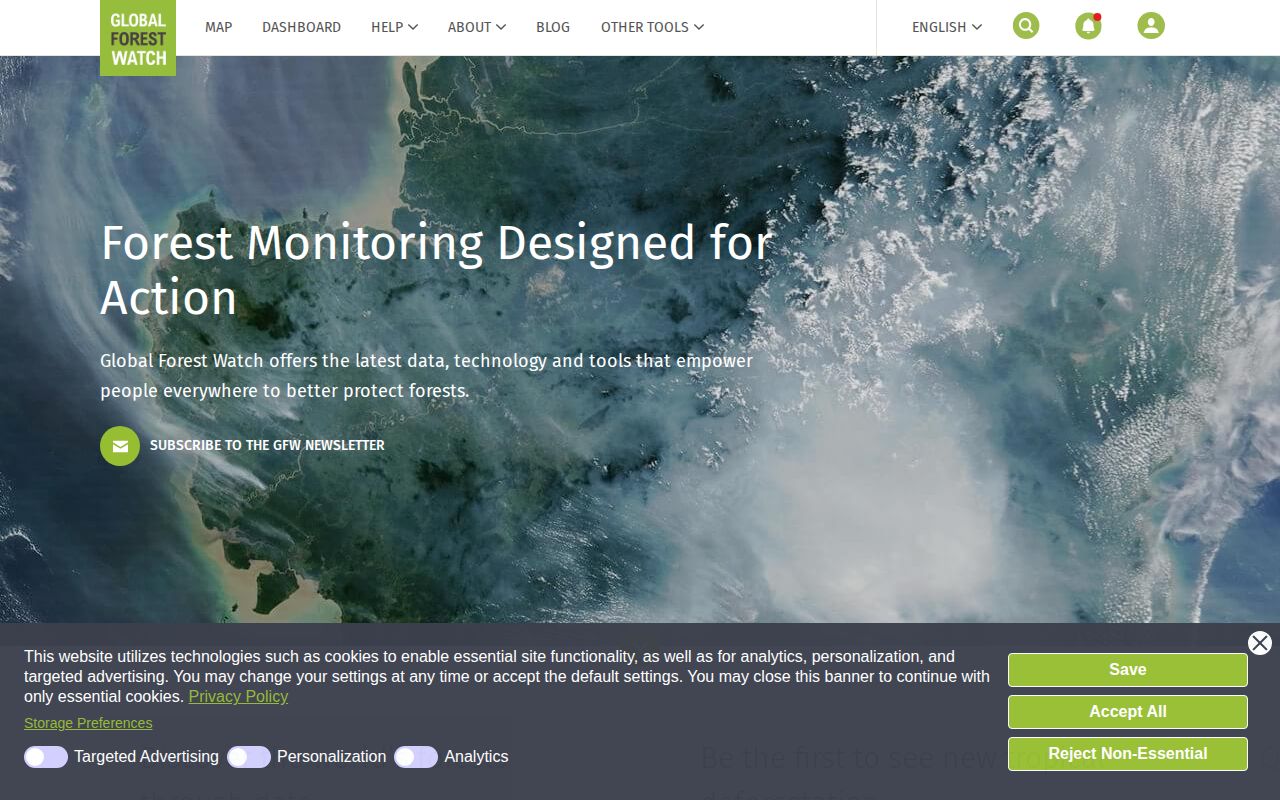
Task: View the notifications bell
Action: point(1088,26)
